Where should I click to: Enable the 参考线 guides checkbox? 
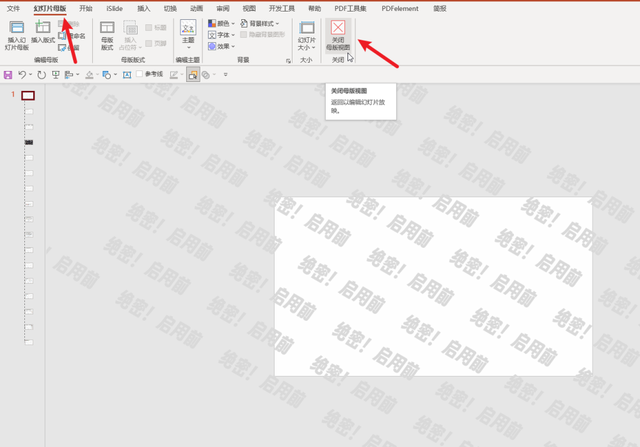click(140, 74)
